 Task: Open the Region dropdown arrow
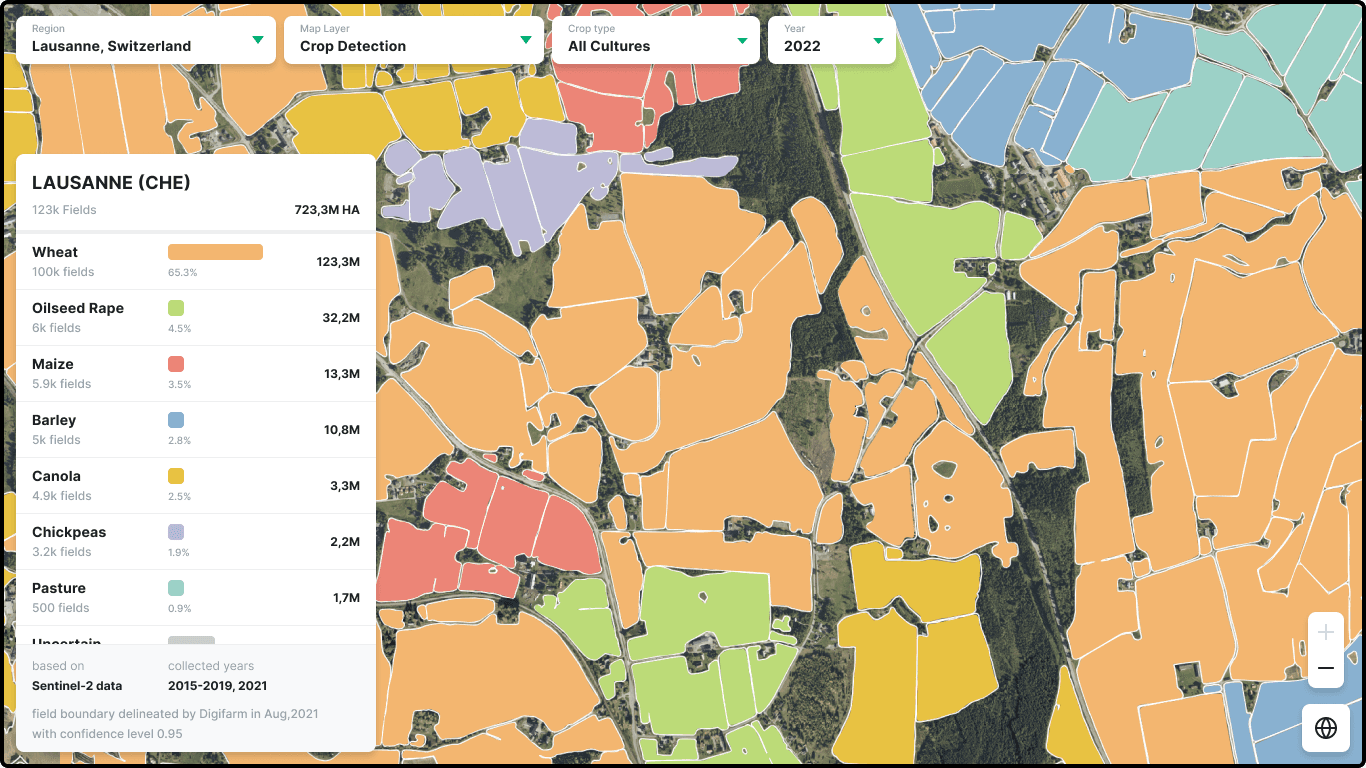click(x=258, y=40)
